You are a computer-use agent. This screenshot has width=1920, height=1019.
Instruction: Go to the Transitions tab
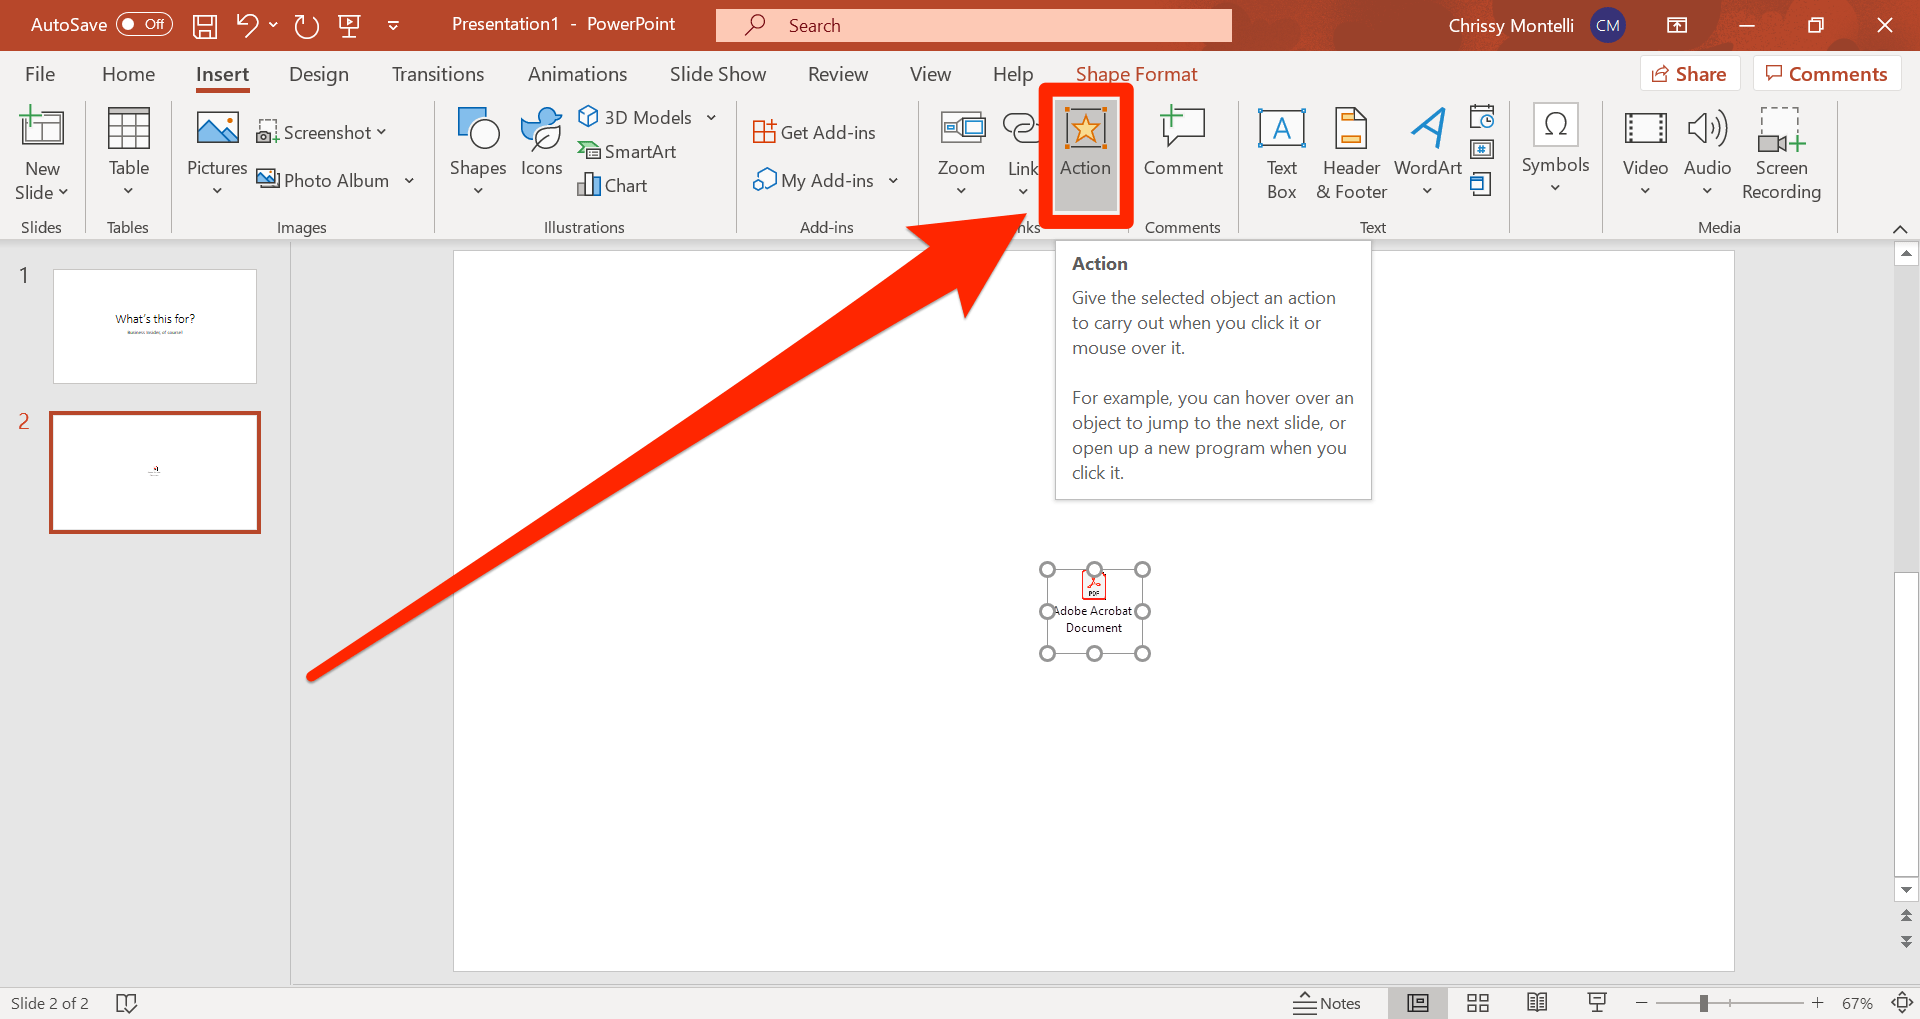[x=438, y=74]
